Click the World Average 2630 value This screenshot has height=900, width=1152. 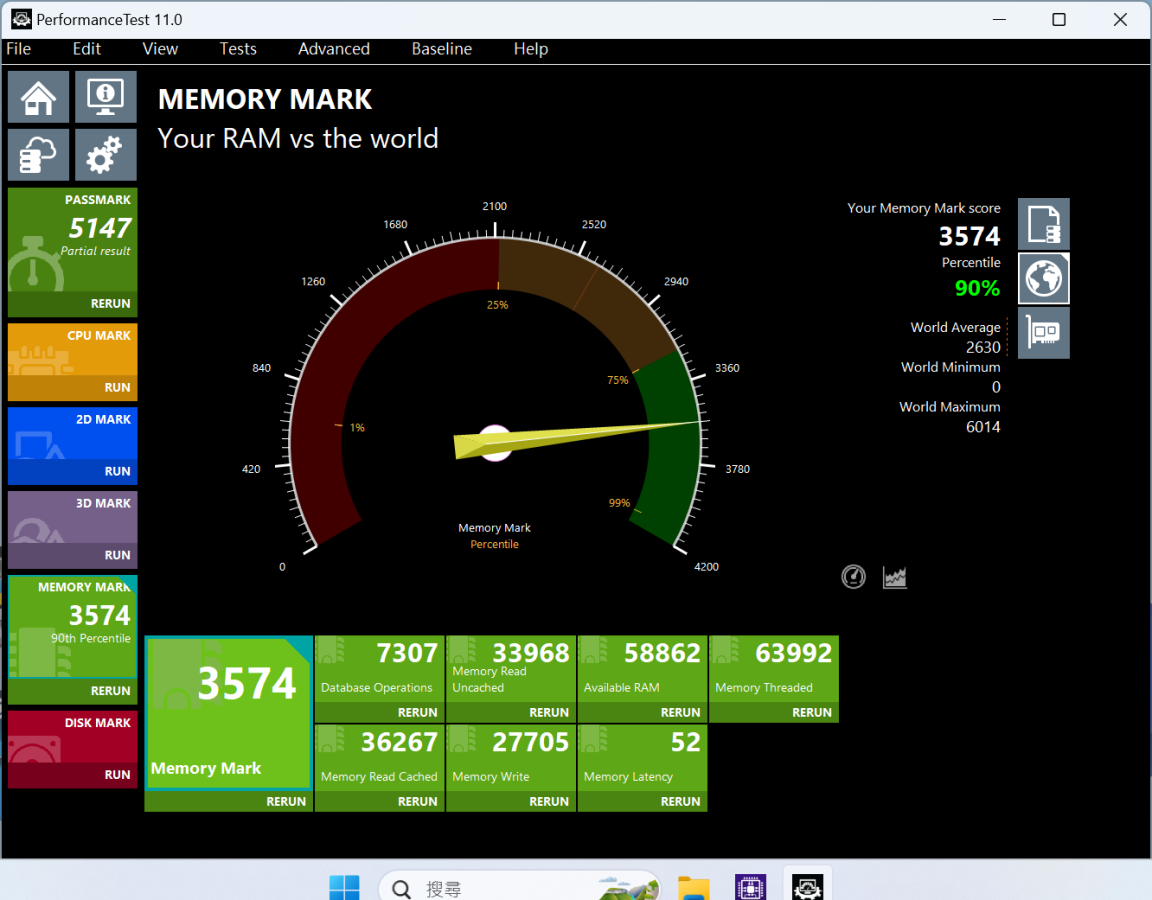pyautogui.click(x=983, y=348)
